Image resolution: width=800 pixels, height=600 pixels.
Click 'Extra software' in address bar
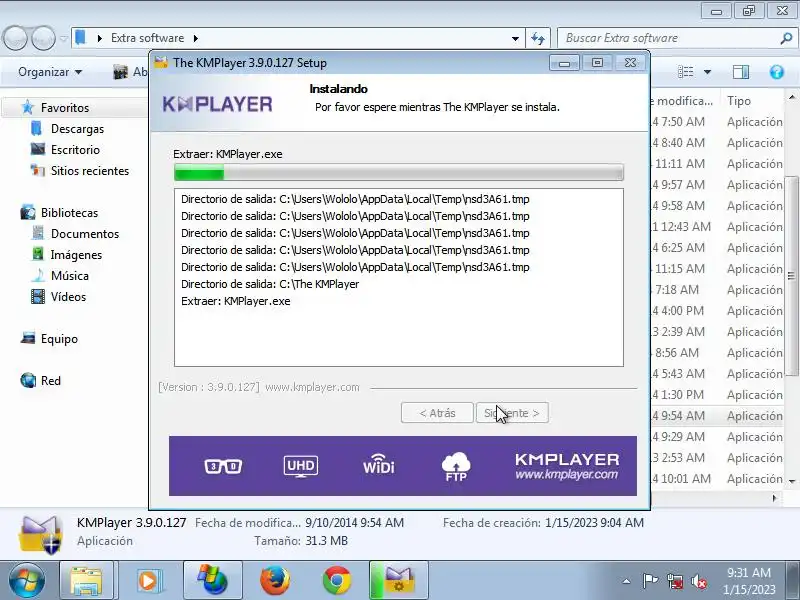[147, 38]
